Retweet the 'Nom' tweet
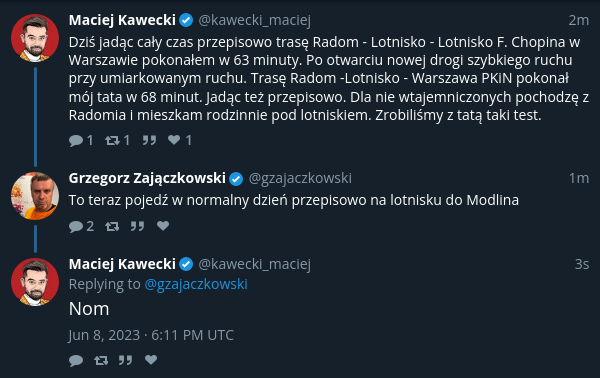 coord(101,360)
